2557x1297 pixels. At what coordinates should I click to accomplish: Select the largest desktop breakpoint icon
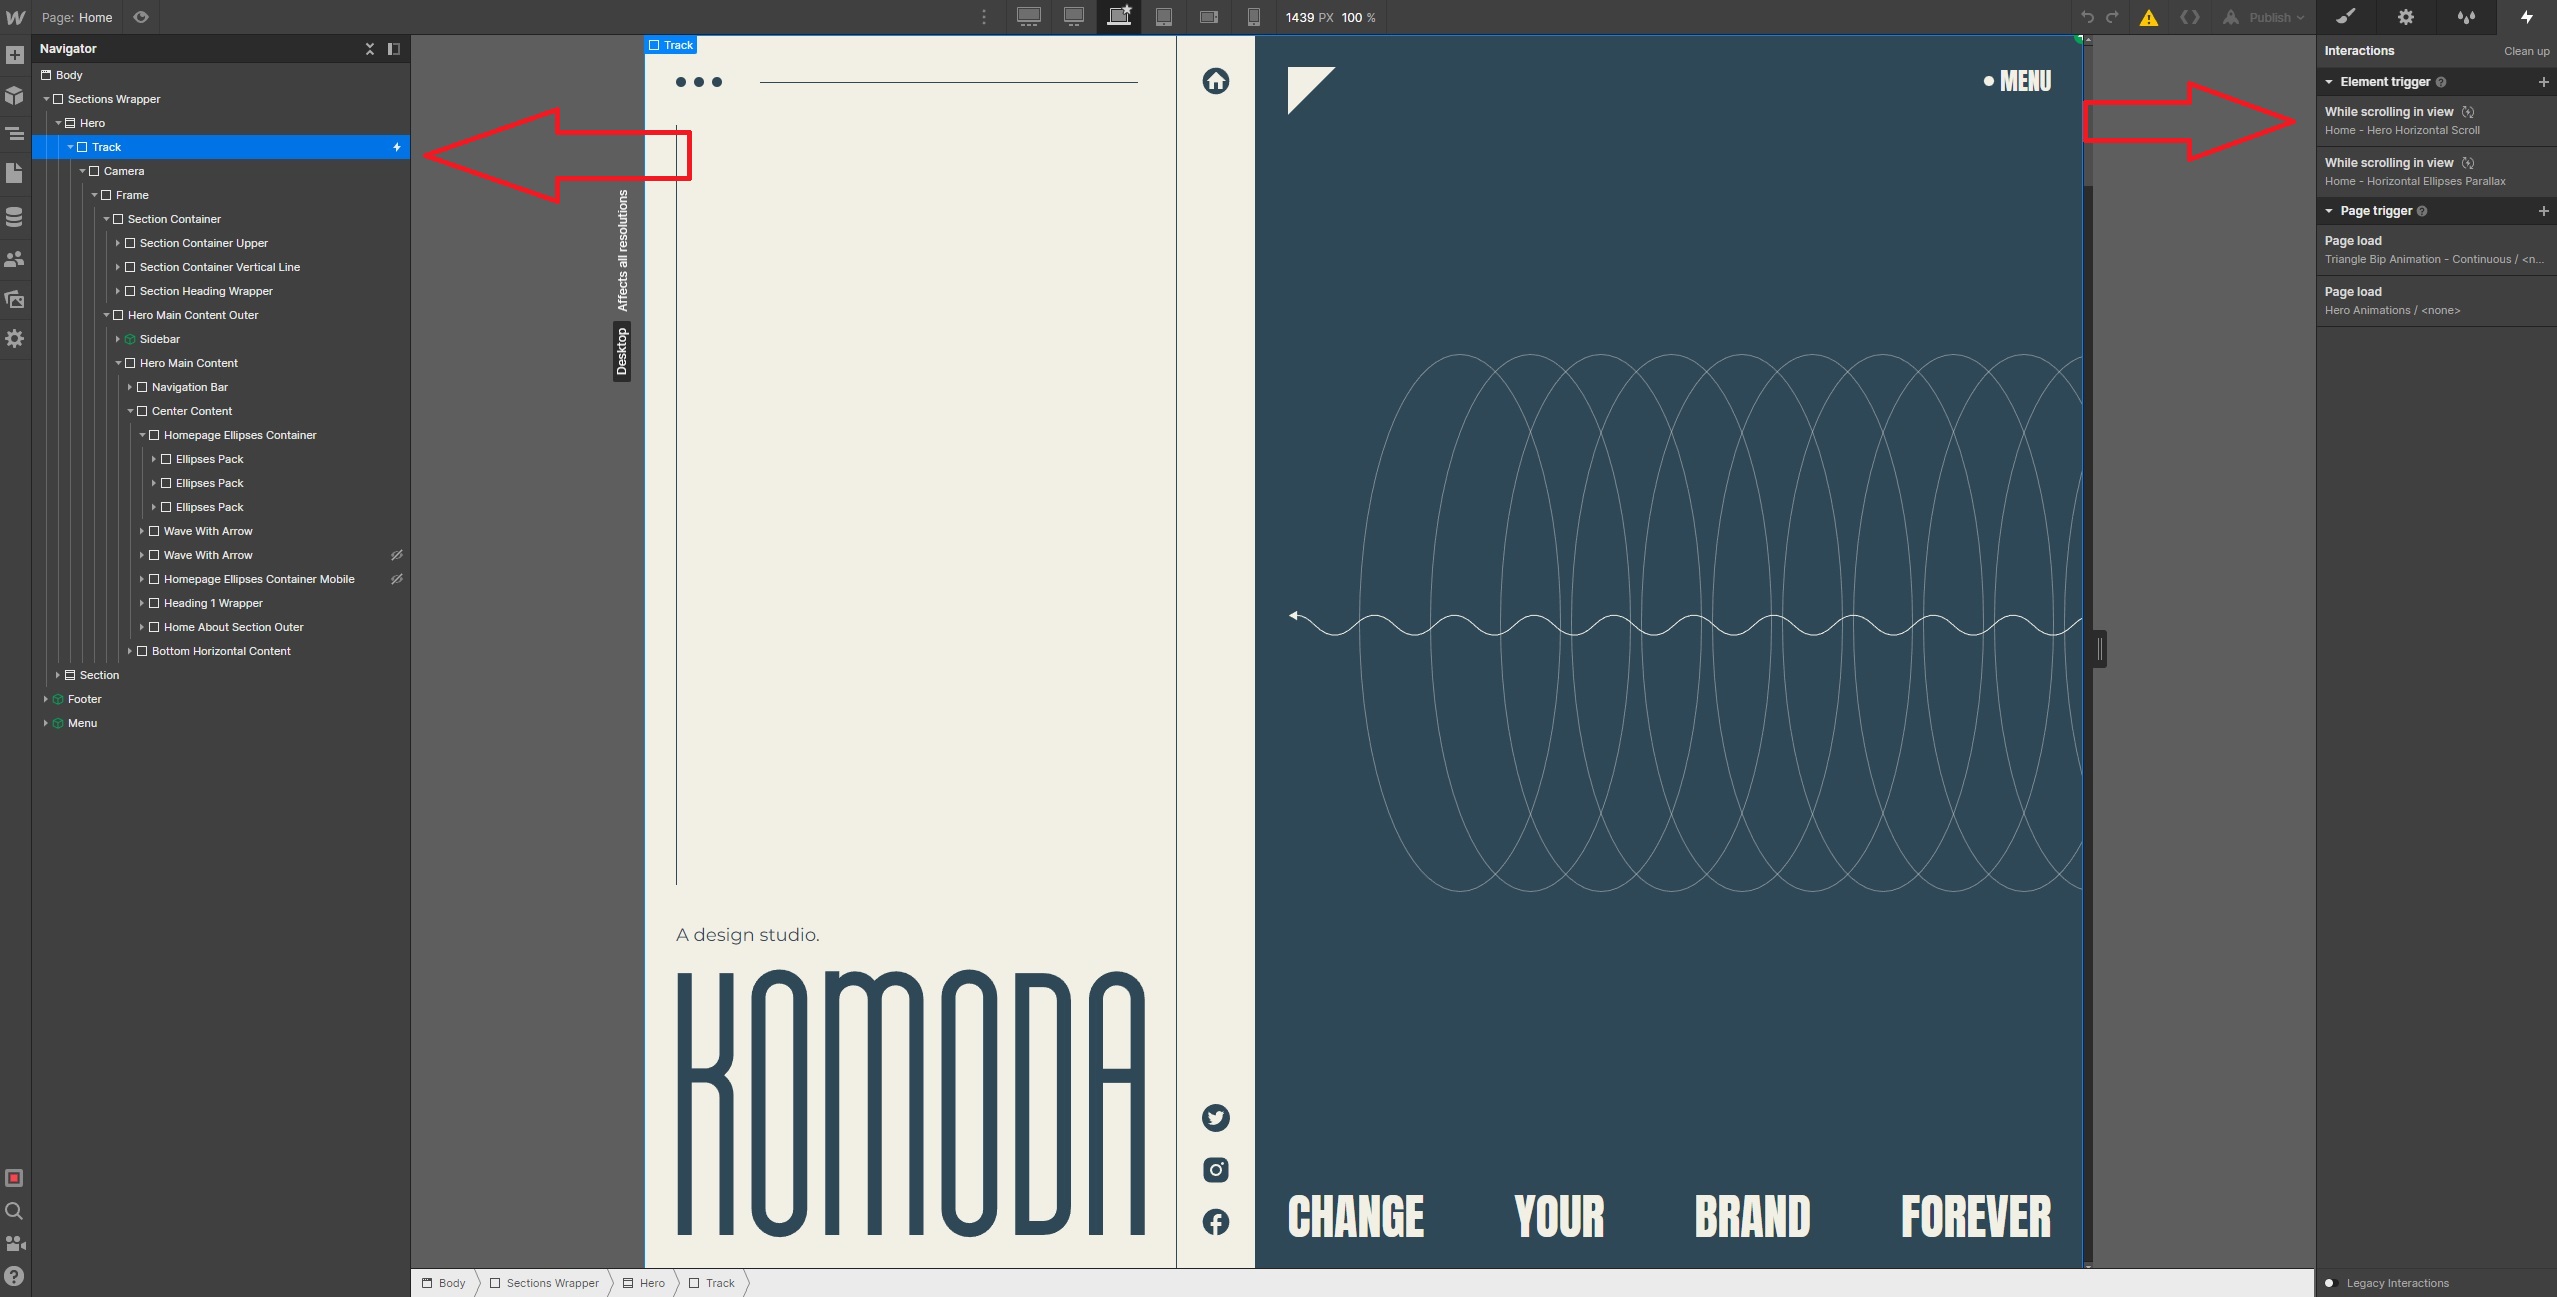point(1029,17)
